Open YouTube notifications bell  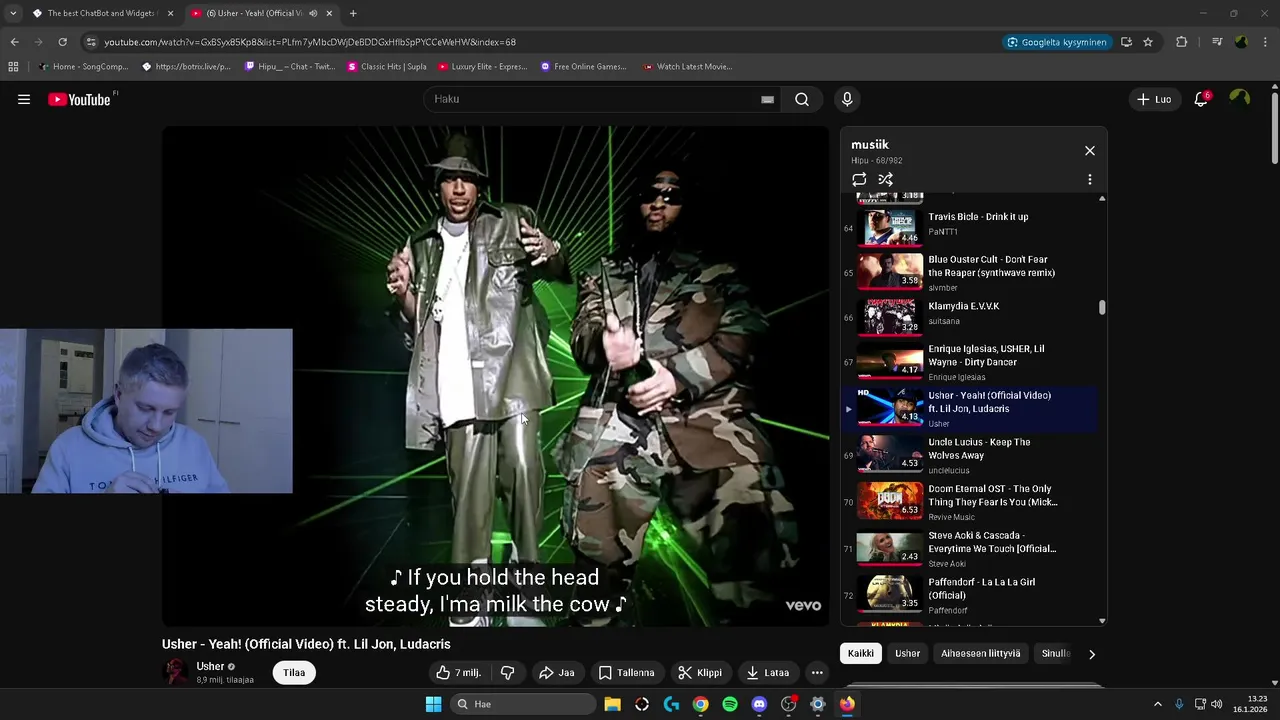[1201, 99]
